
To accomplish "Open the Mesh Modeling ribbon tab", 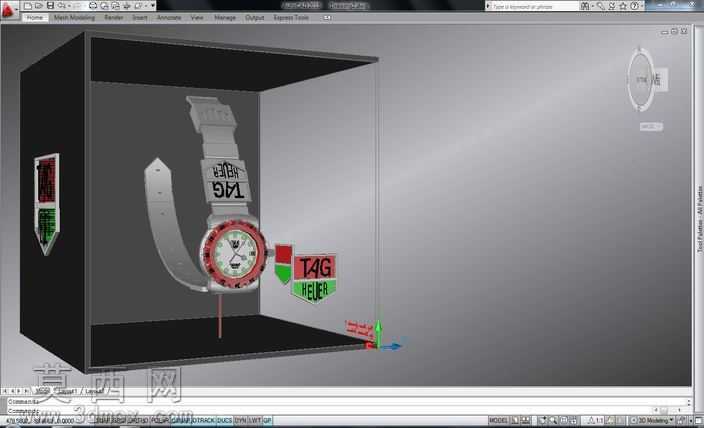I will (74, 18).
